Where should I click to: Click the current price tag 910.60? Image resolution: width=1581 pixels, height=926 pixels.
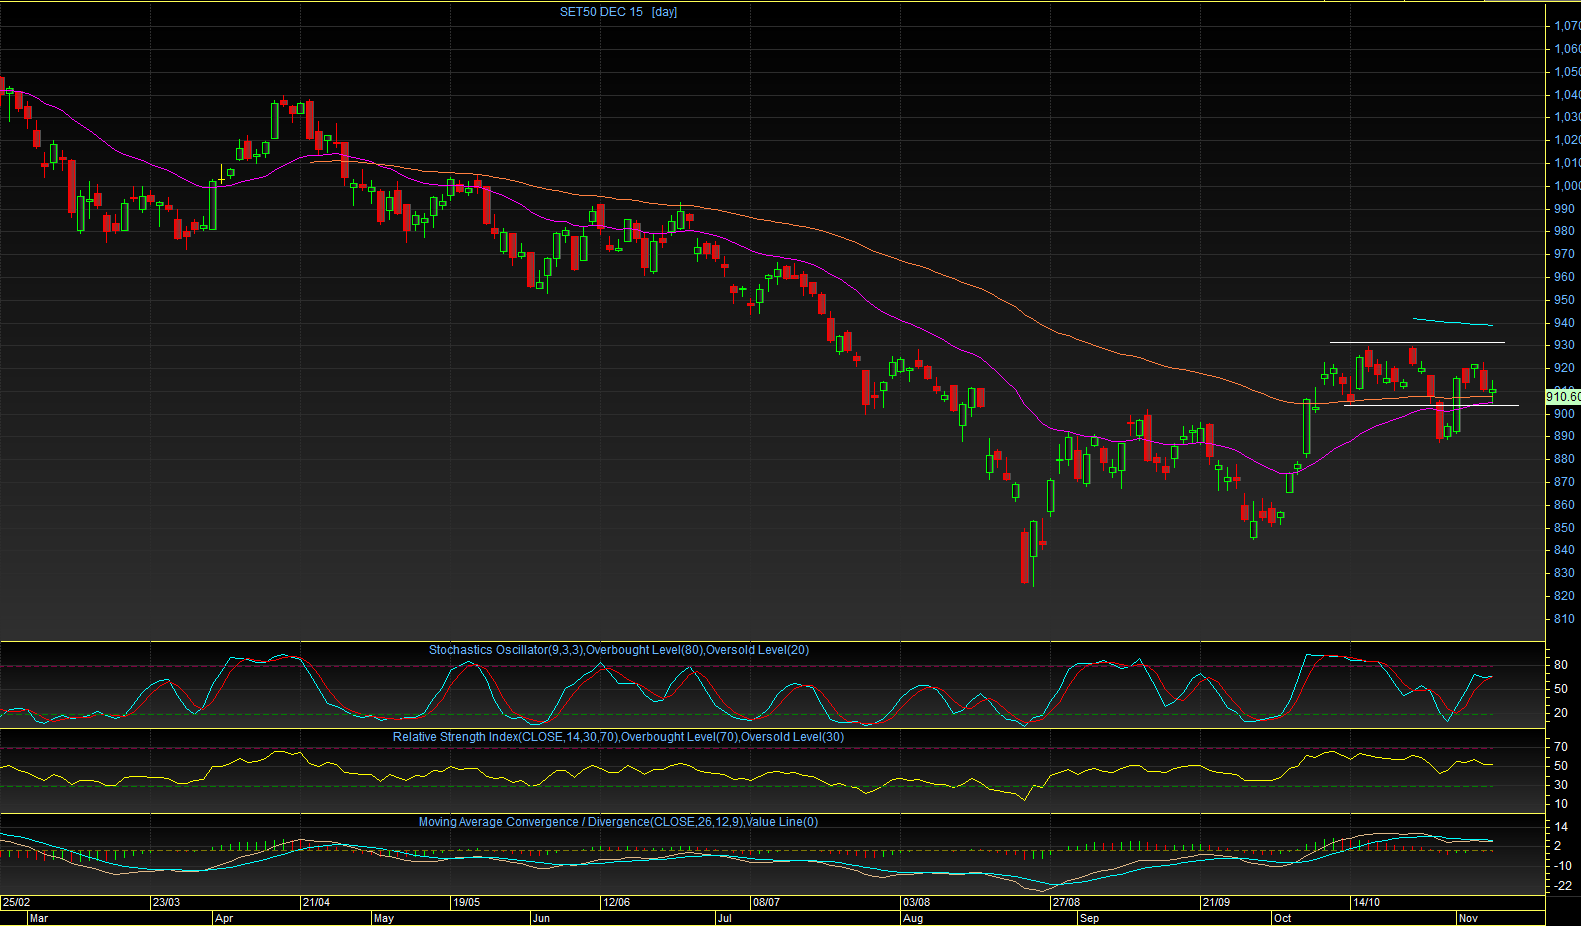tap(1563, 397)
